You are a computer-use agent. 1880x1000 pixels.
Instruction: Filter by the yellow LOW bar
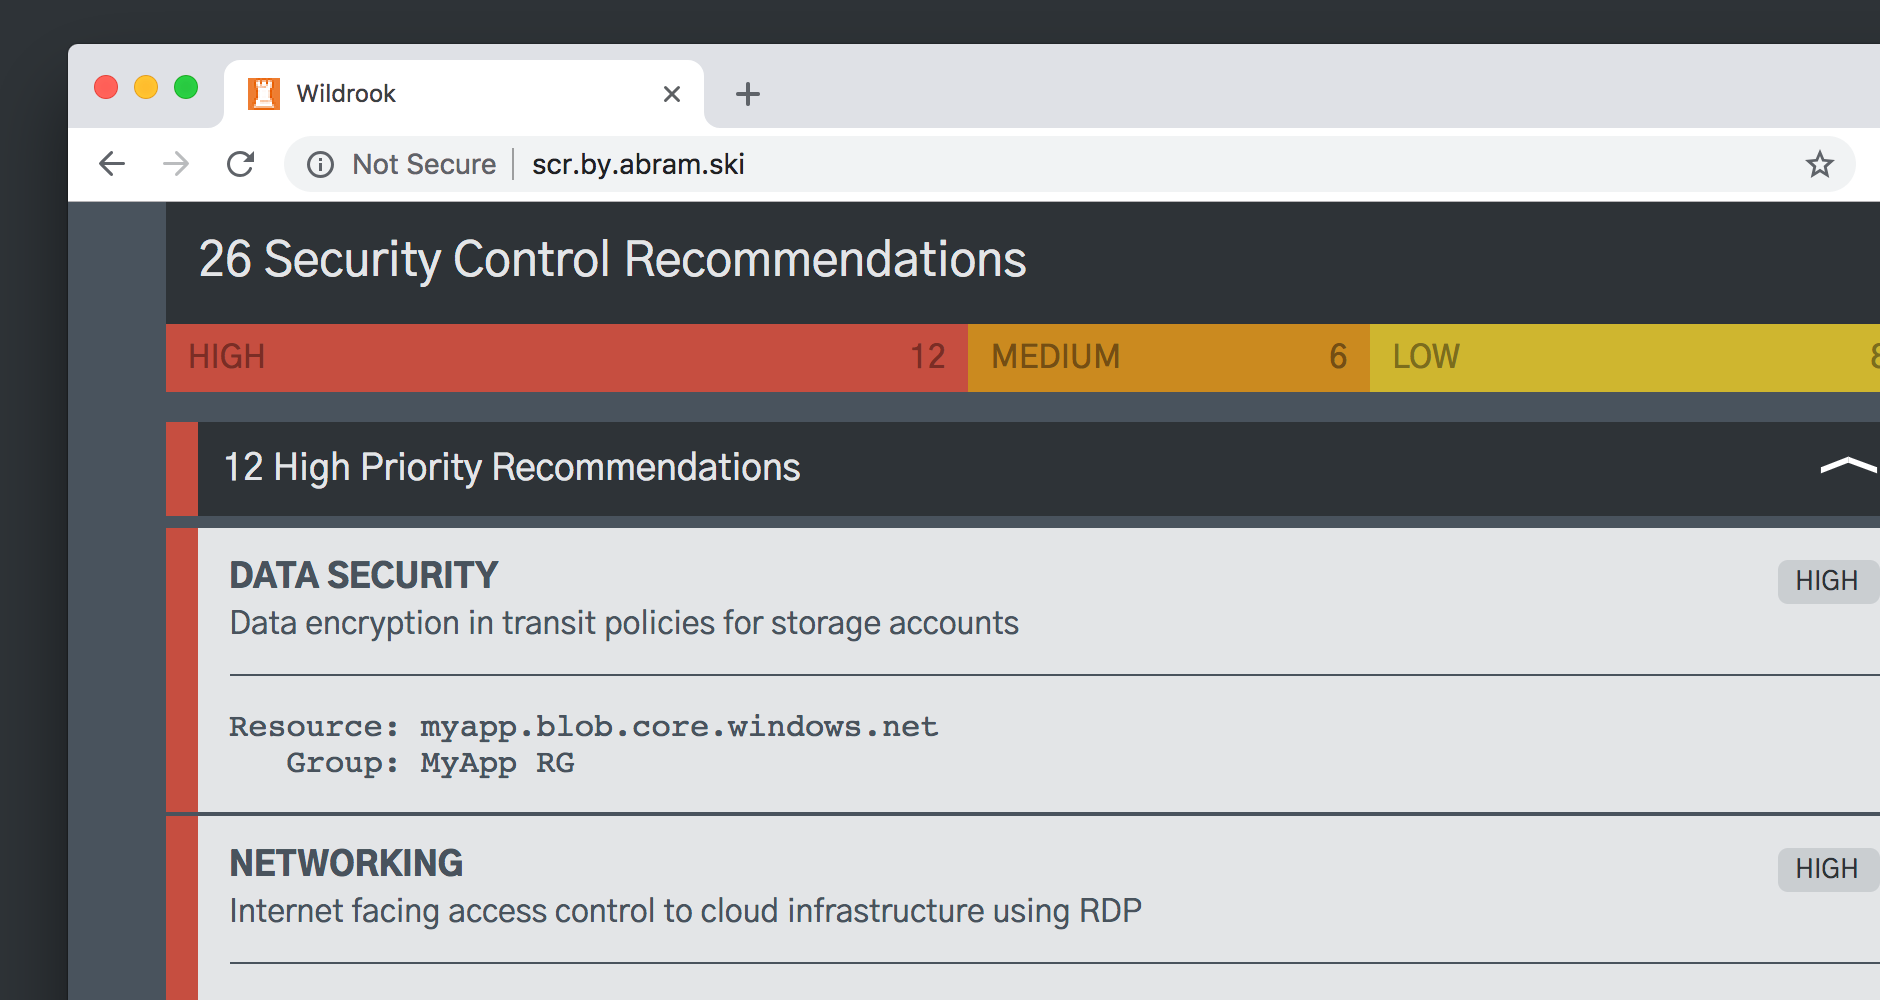point(1625,357)
